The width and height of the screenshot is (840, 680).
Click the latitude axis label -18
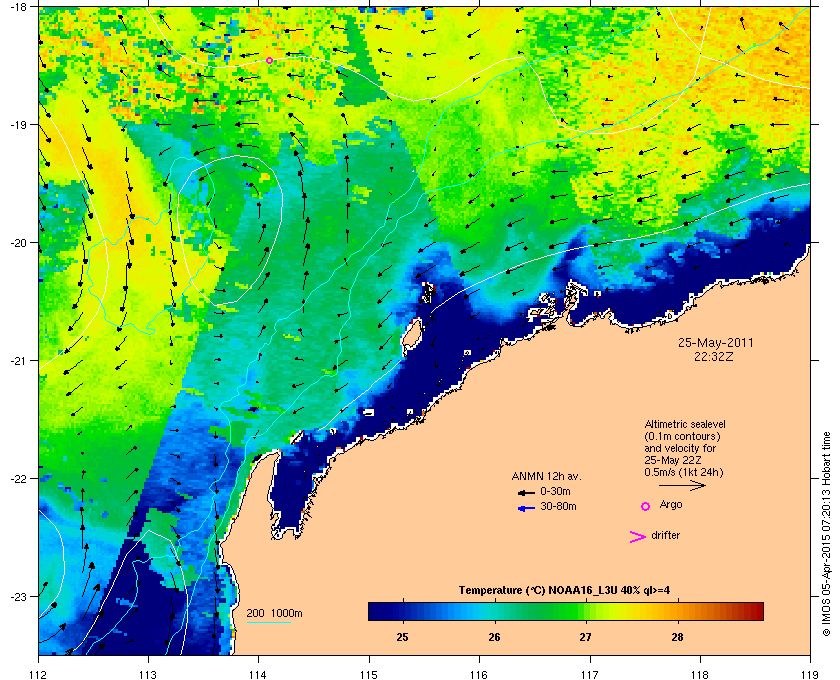coord(19,6)
